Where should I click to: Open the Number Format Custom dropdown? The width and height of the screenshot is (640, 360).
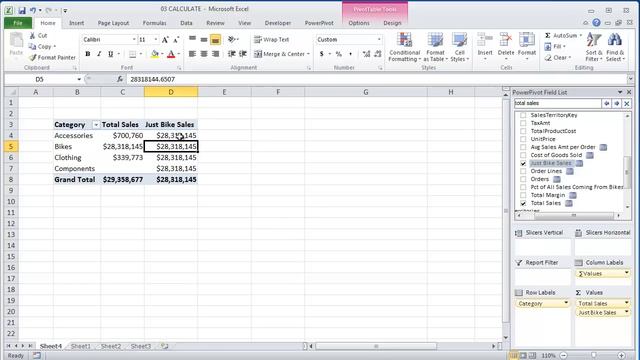(x=379, y=40)
